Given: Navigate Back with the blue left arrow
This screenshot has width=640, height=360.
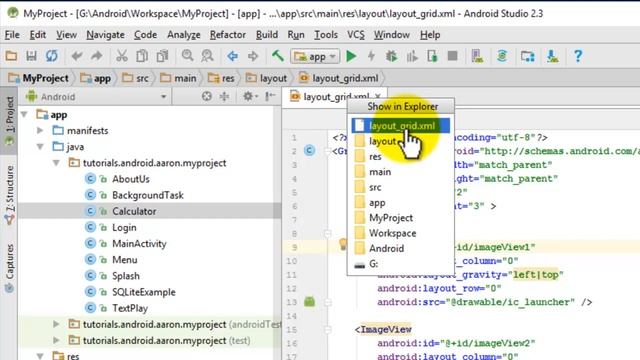Looking at the screenshot, I should (x=233, y=56).
